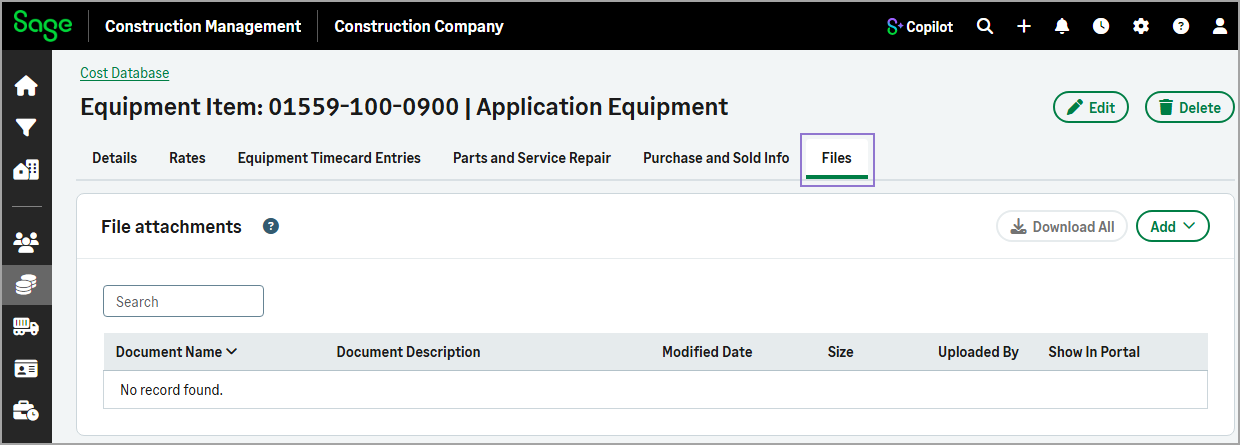Open the user profile icon
Image resolution: width=1240 pixels, height=445 pixels.
click(x=1219, y=27)
